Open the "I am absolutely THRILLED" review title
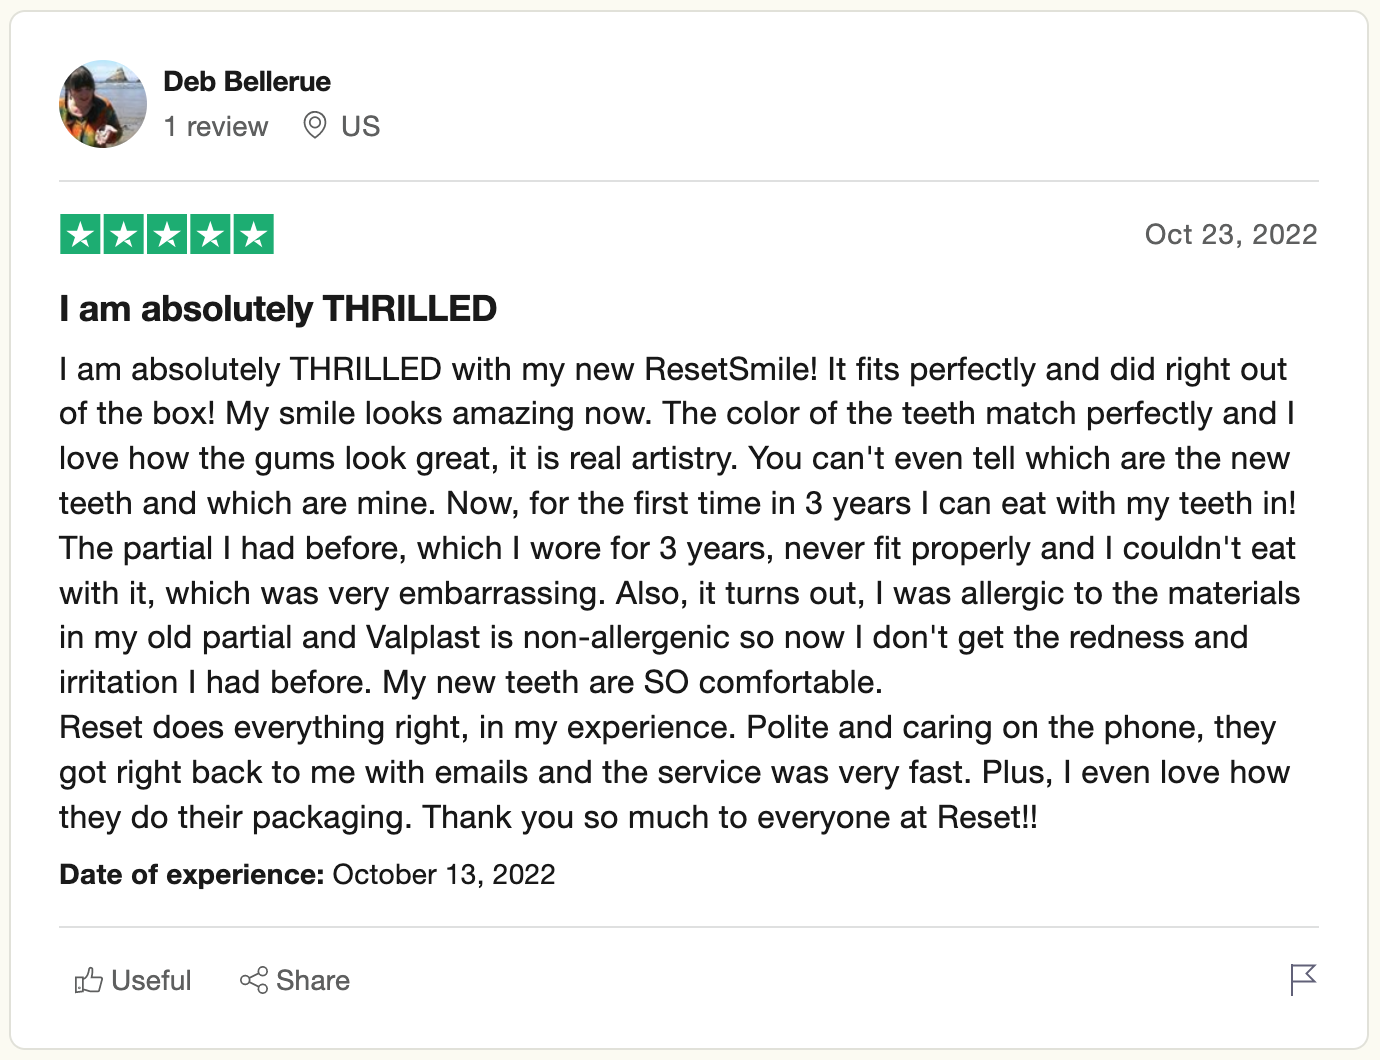The height and width of the screenshot is (1060, 1380). tap(278, 309)
